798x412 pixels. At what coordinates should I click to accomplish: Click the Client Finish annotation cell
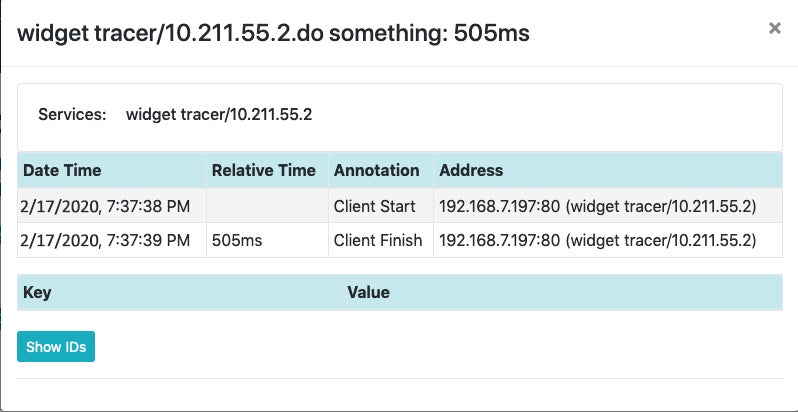pyautogui.click(x=378, y=240)
